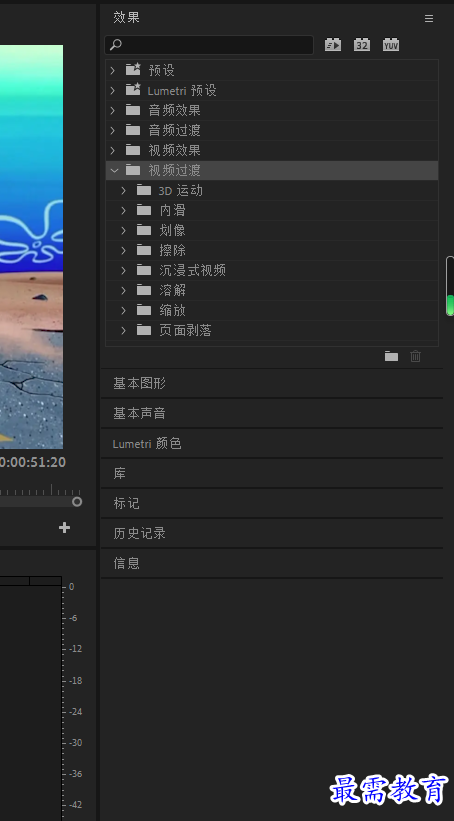This screenshot has width=454, height=821.
Task: Expand the 溶解 subfolder chevron
Action: [x=124, y=290]
